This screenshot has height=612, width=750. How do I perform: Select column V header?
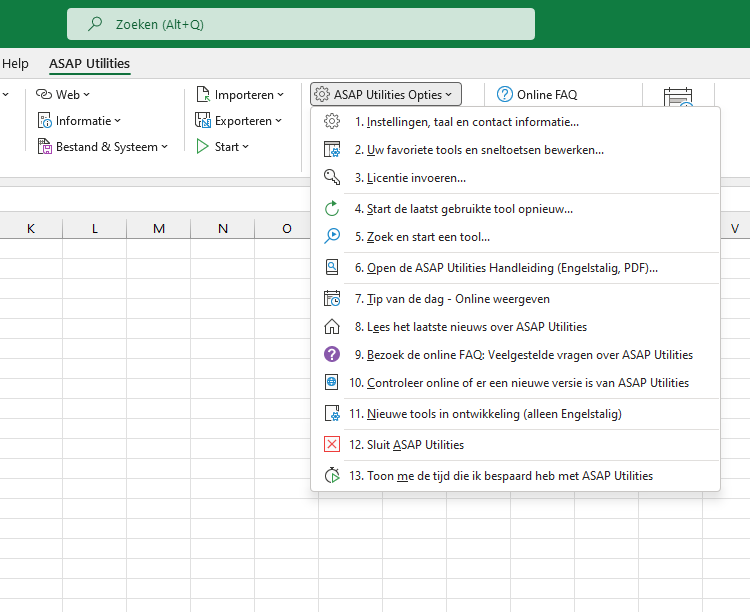pos(735,228)
